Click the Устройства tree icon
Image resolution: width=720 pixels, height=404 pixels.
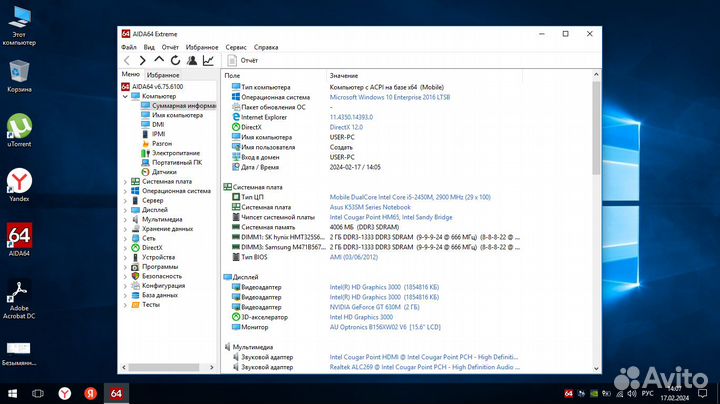point(135,258)
